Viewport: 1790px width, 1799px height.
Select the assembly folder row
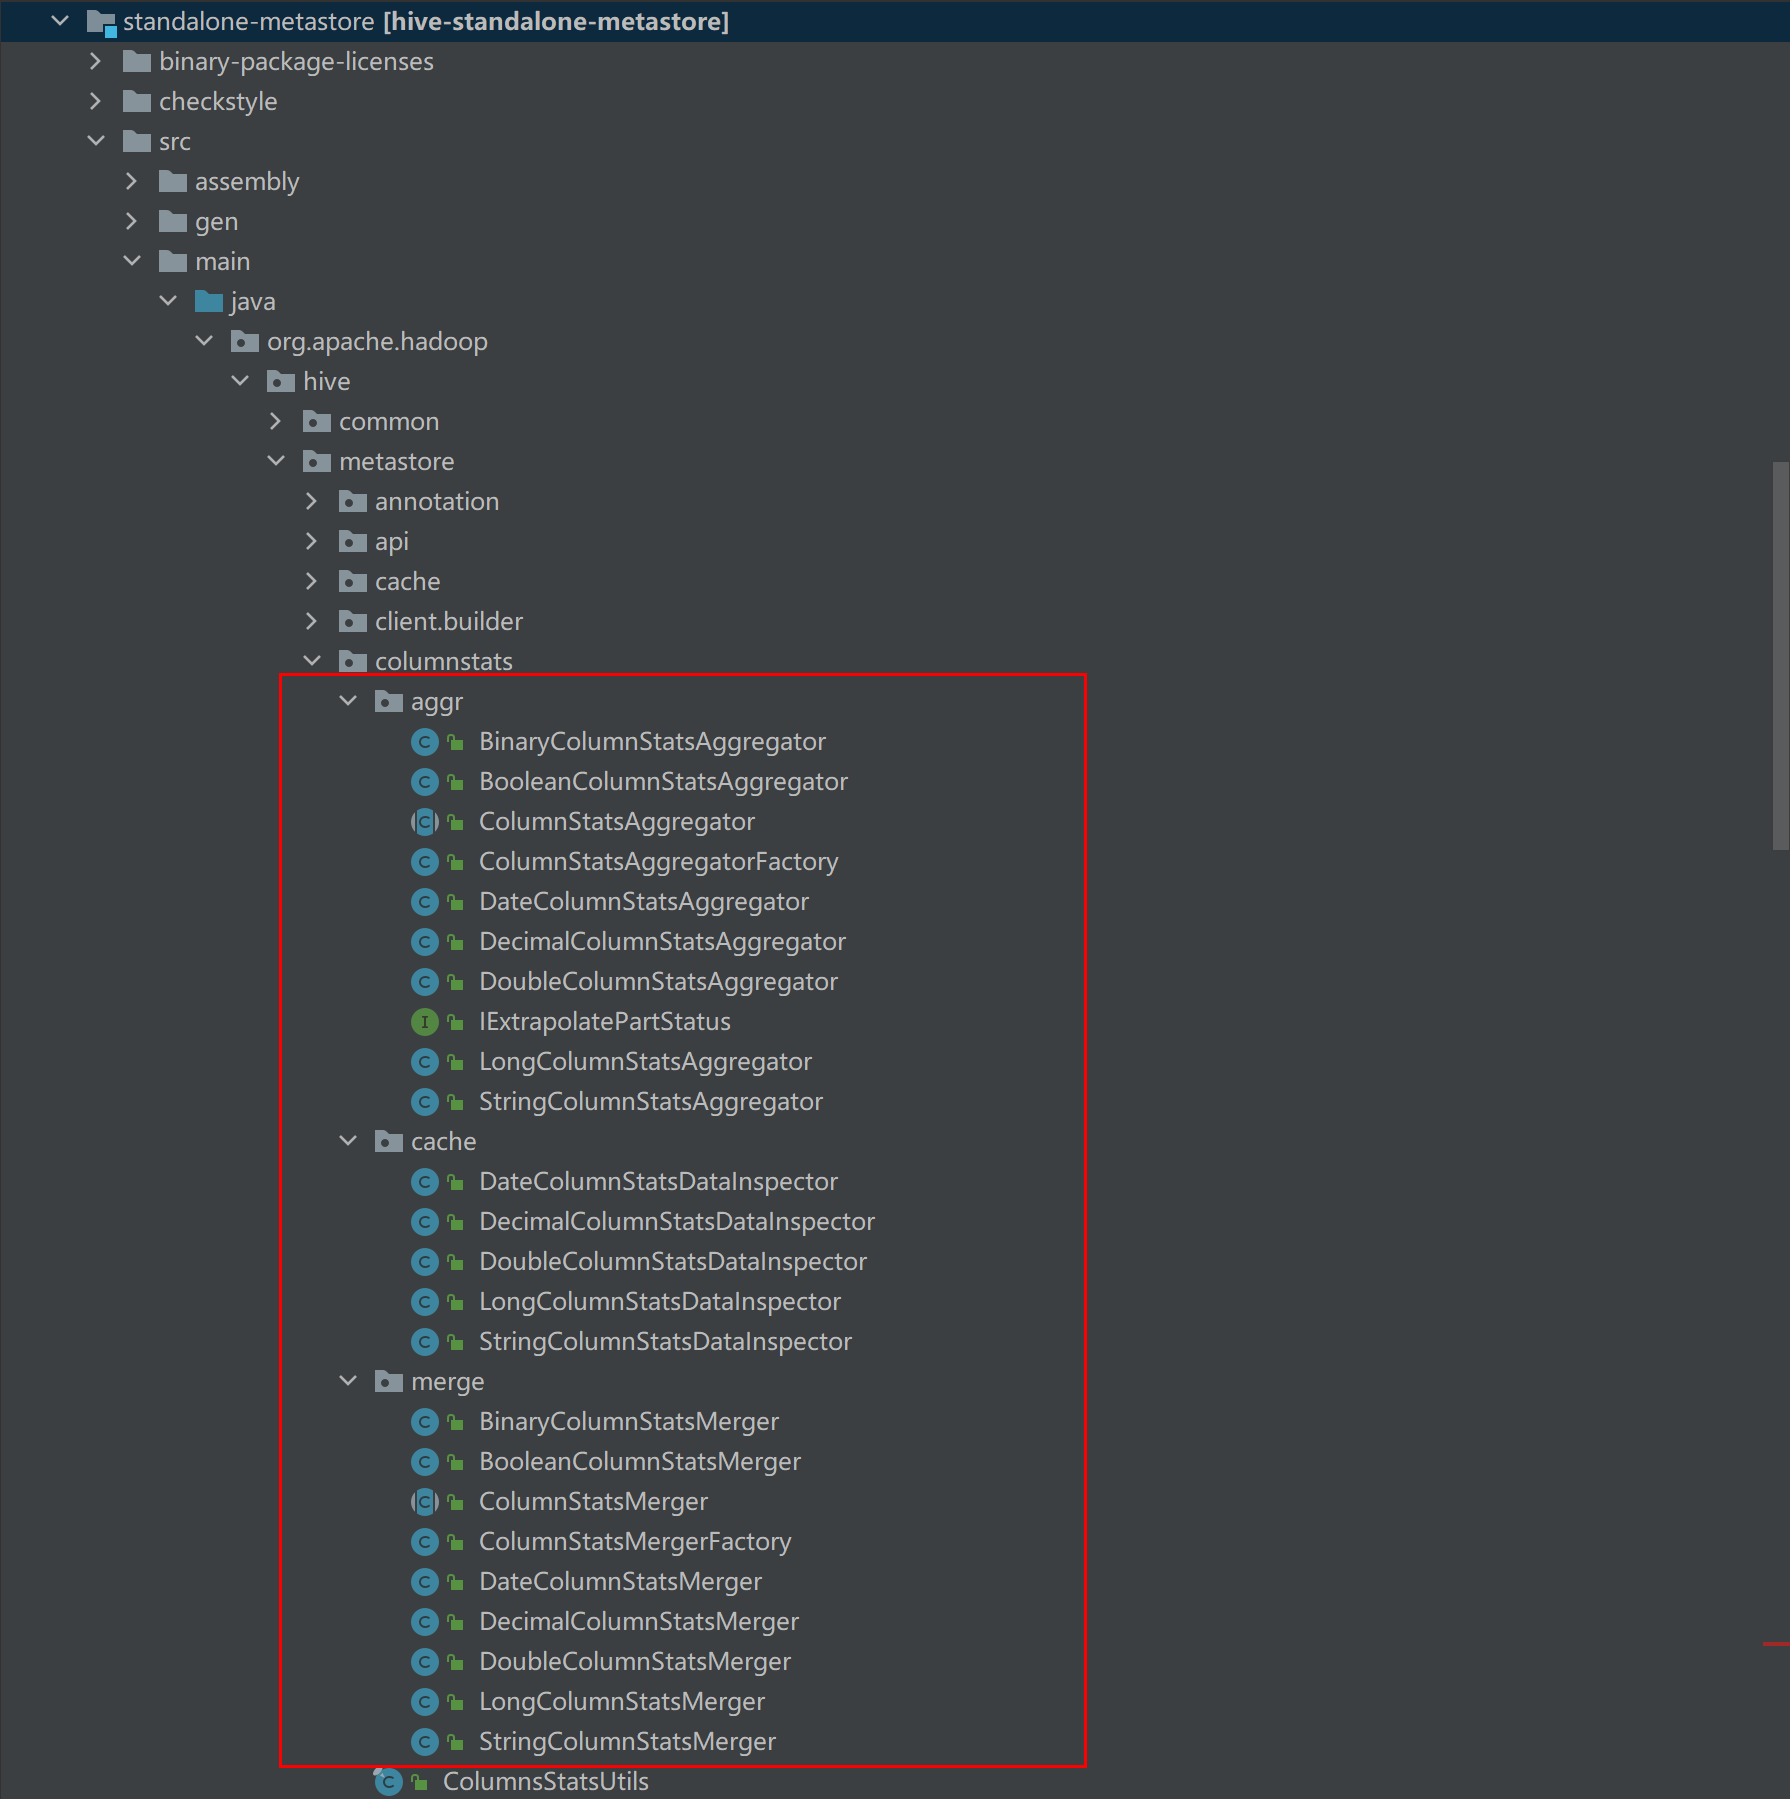tap(895, 182)
